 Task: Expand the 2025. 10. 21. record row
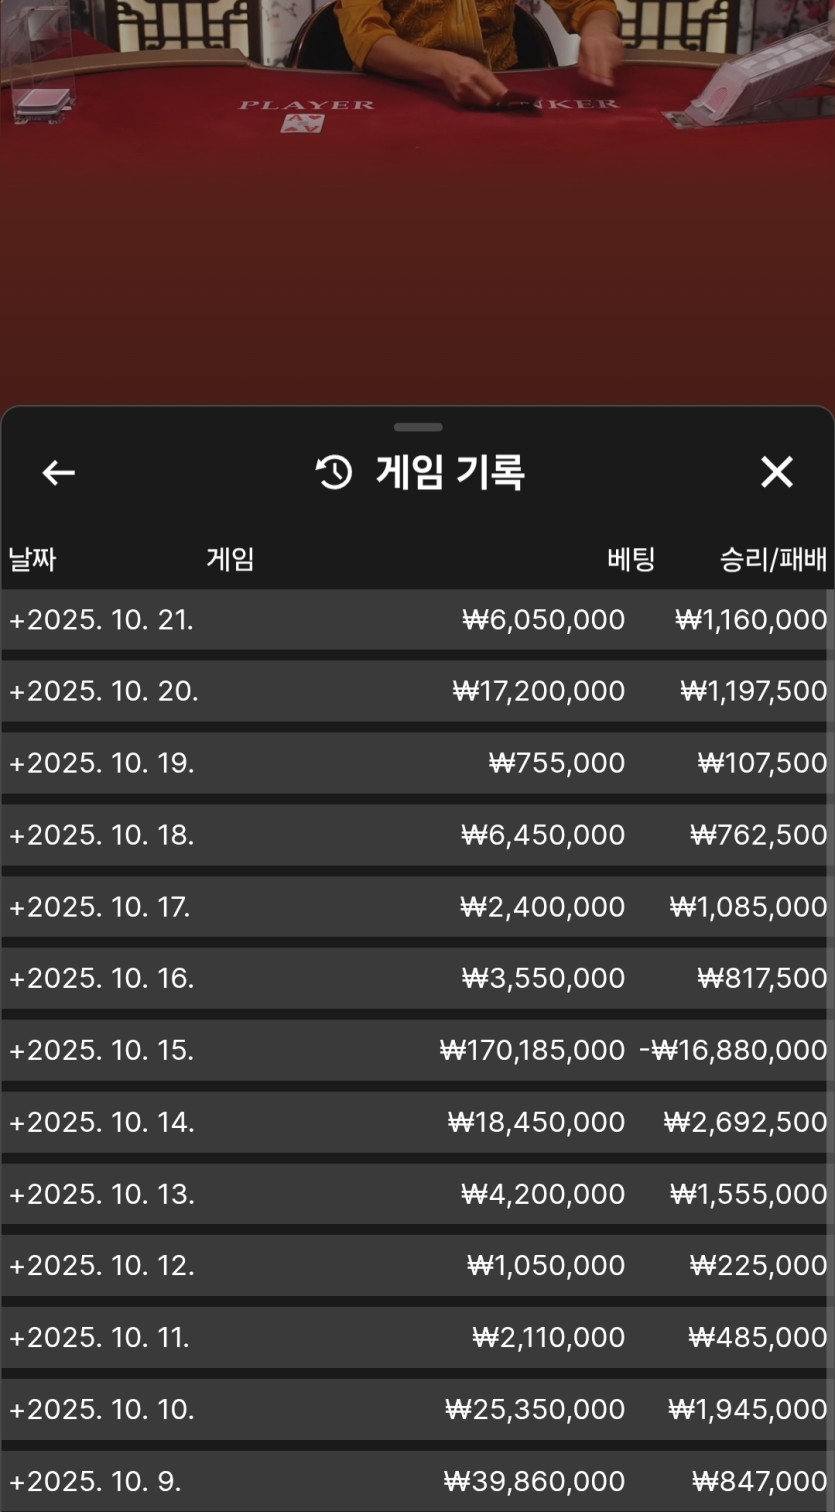point(101,620)
